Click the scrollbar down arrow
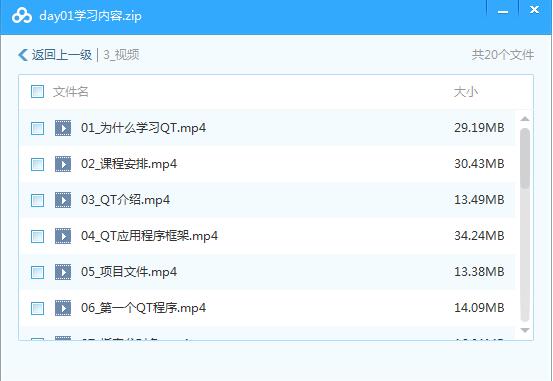The image size is (553, 381). coord(525,330)
